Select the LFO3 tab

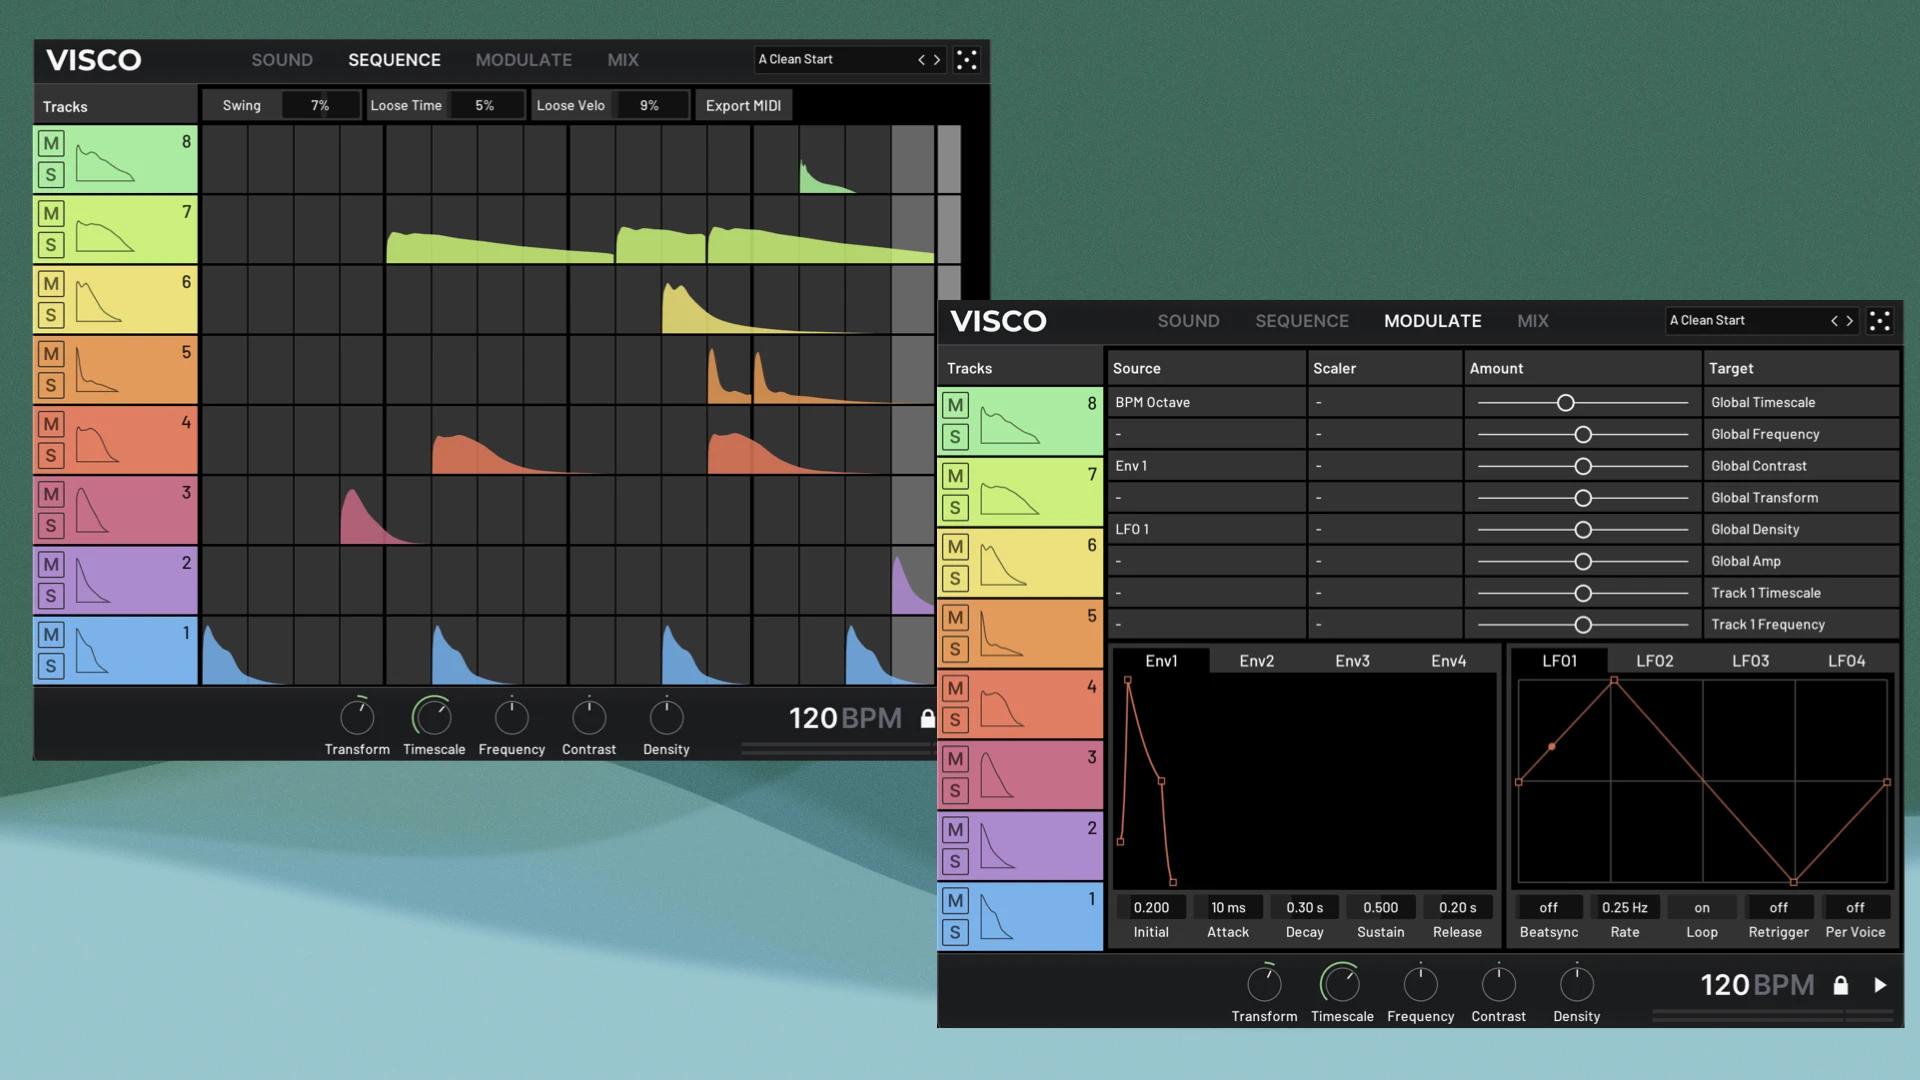tap(1750, 661)
